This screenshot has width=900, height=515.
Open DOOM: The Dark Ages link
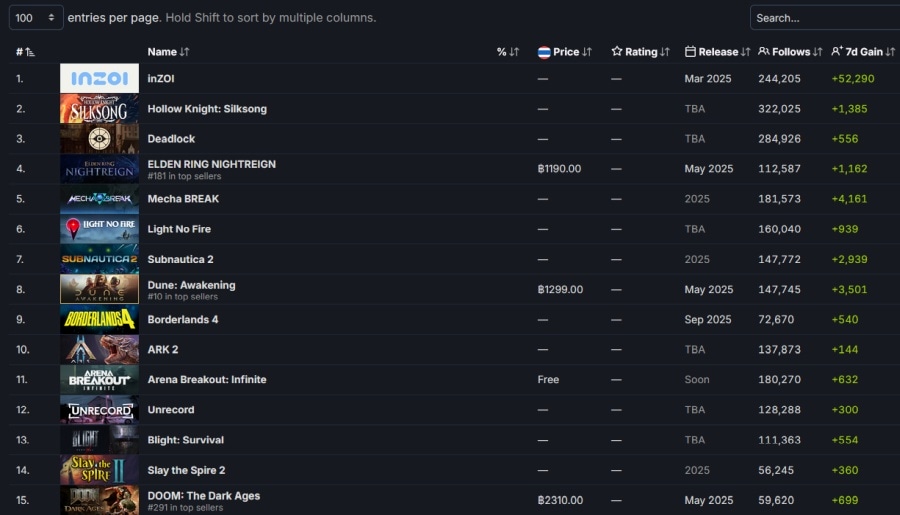204,495
